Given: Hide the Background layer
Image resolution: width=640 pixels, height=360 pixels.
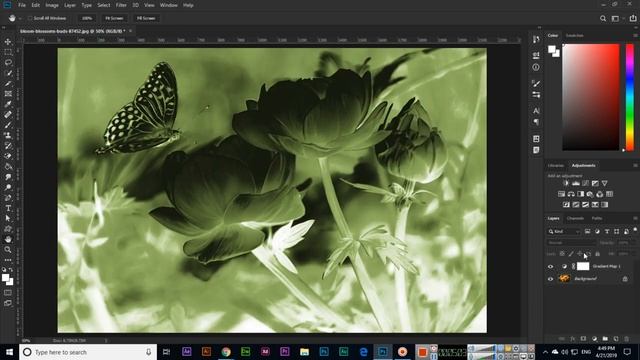Looking at the screenshot, I should 550,279.
